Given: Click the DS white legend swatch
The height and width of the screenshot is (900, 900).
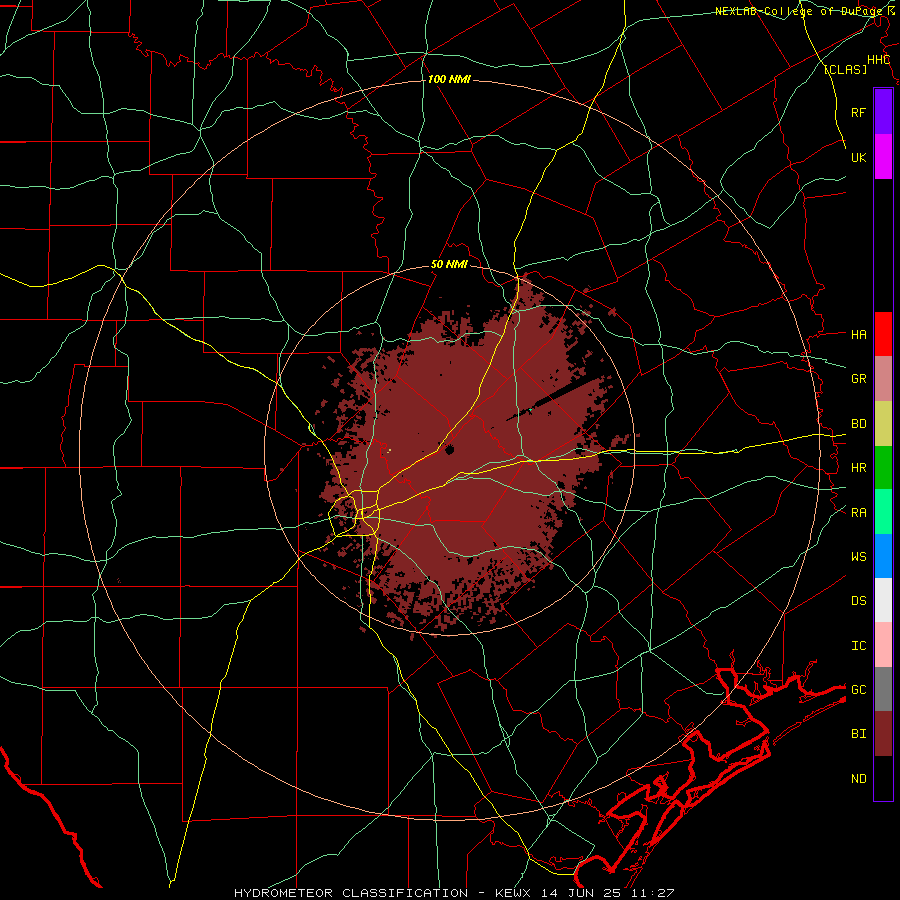Looking at the screenshot, I should click(883, 600).
